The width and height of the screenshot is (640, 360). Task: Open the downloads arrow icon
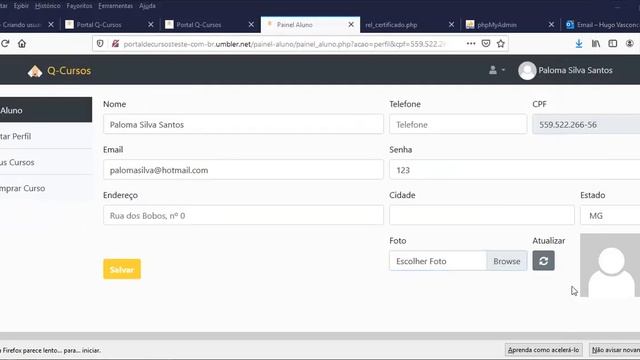pyautogui.click(x=579, y=44)
